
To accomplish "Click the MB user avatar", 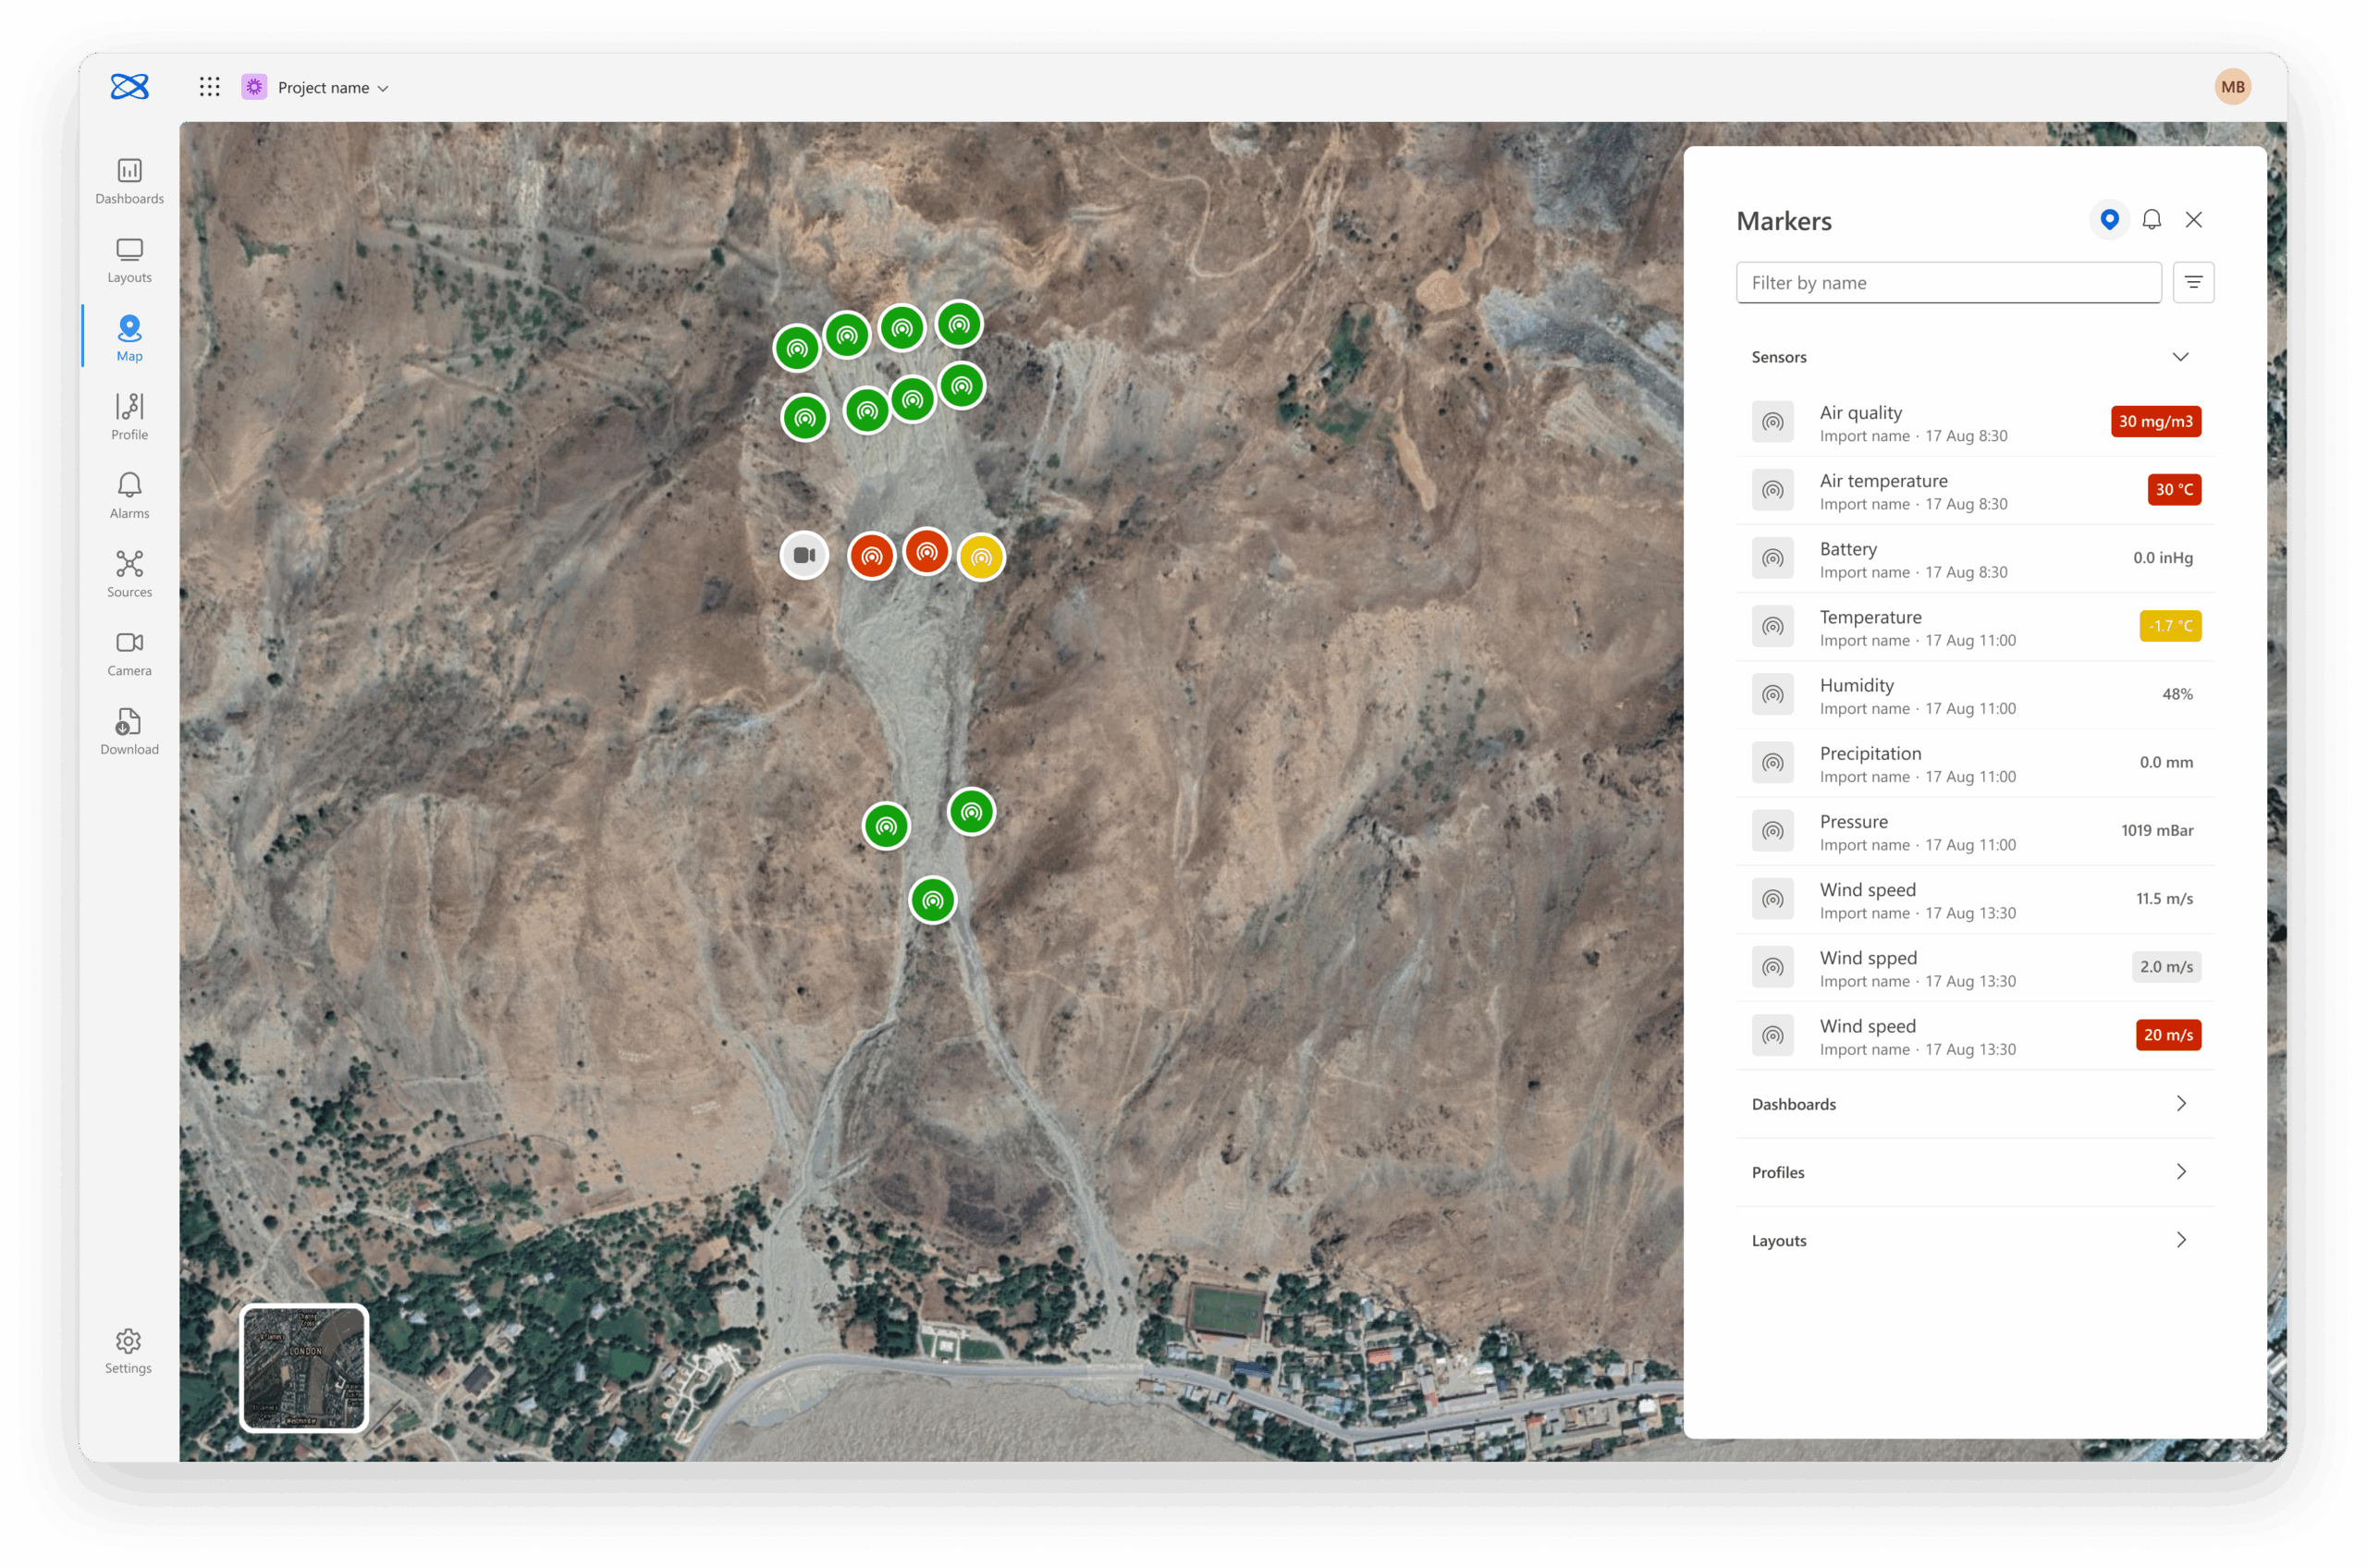I will pos(2232,87).
